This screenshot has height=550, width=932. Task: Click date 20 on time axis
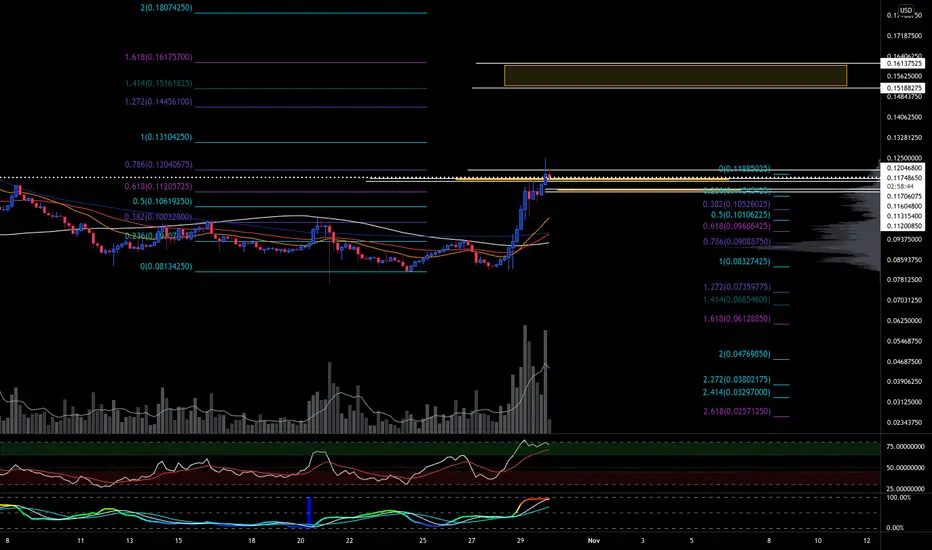pyautogui.click(x=300, y=540)
